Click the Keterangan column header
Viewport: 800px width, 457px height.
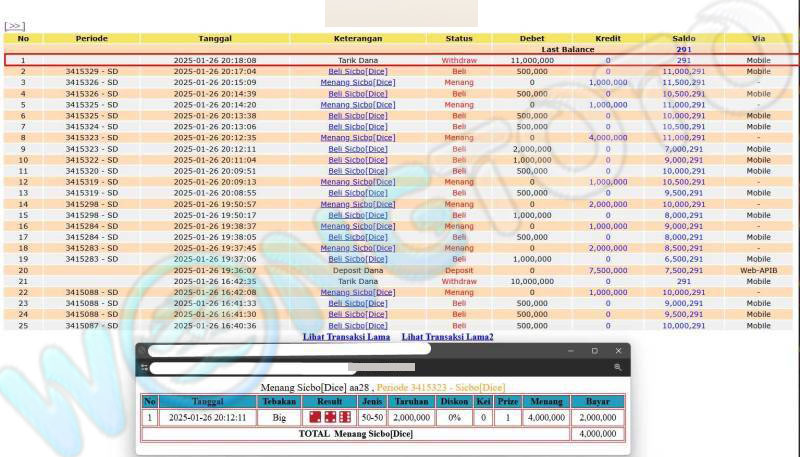[x=358, y=38]
